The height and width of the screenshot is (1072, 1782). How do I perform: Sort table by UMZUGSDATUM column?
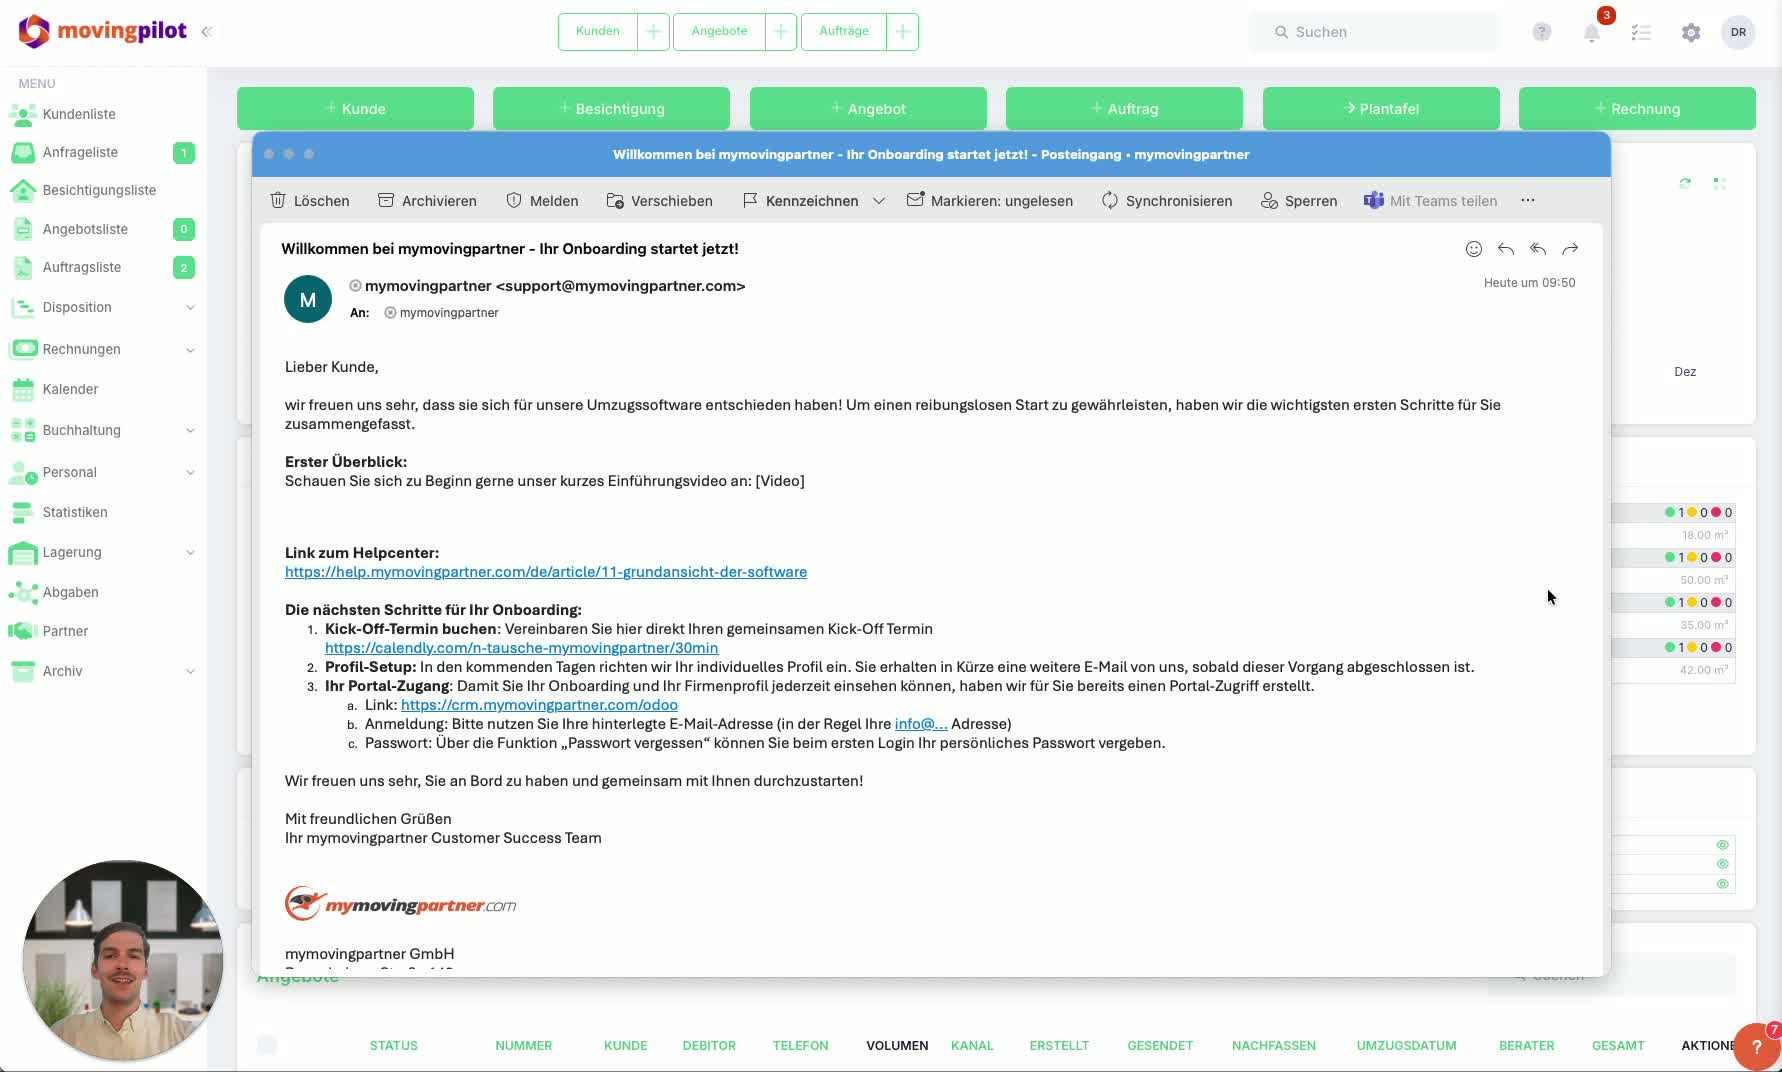(1406, 1046)
